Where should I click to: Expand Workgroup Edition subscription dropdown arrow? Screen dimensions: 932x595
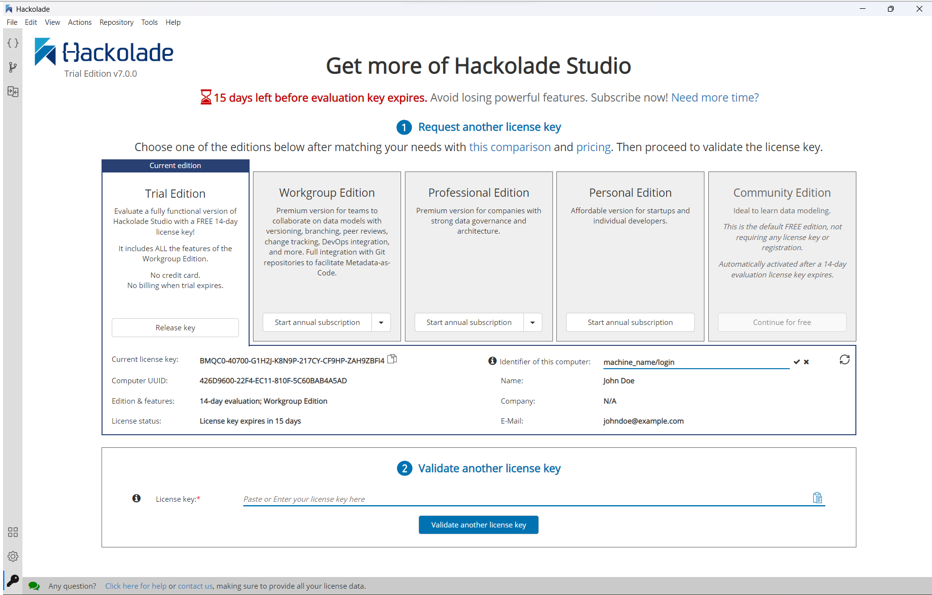[382, 321]
